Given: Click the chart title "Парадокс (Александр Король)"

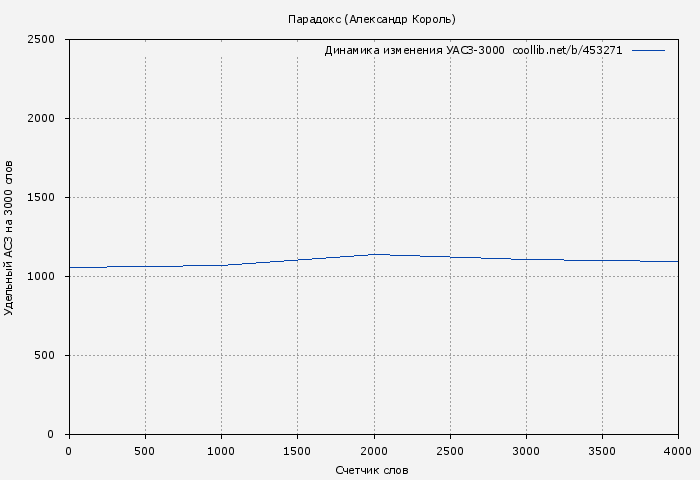Looking at the screenshot, I should click(371, 19).
